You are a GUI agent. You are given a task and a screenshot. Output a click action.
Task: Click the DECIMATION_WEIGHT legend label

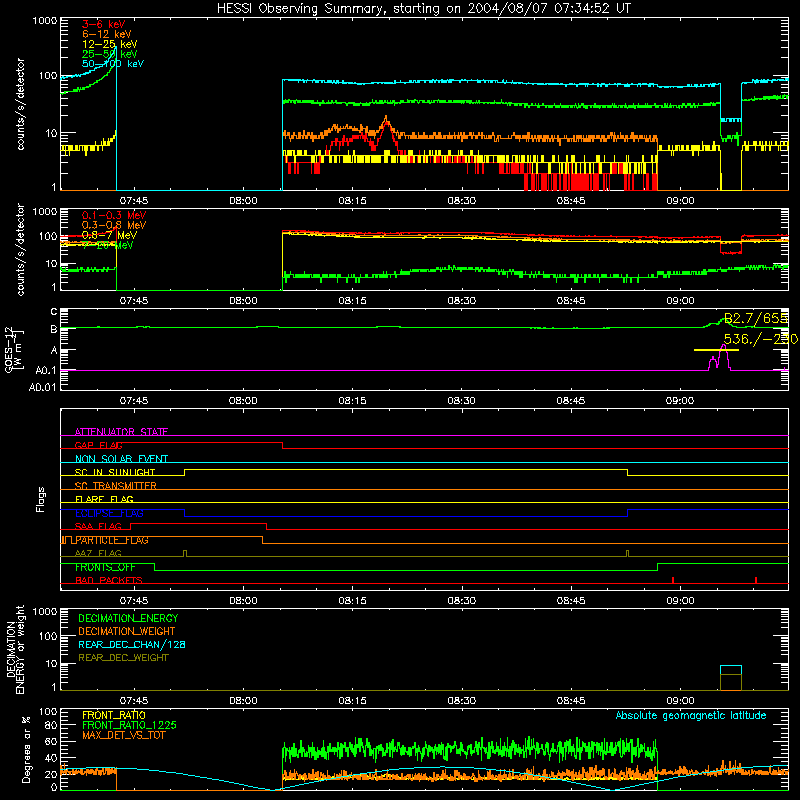point(127,631)
